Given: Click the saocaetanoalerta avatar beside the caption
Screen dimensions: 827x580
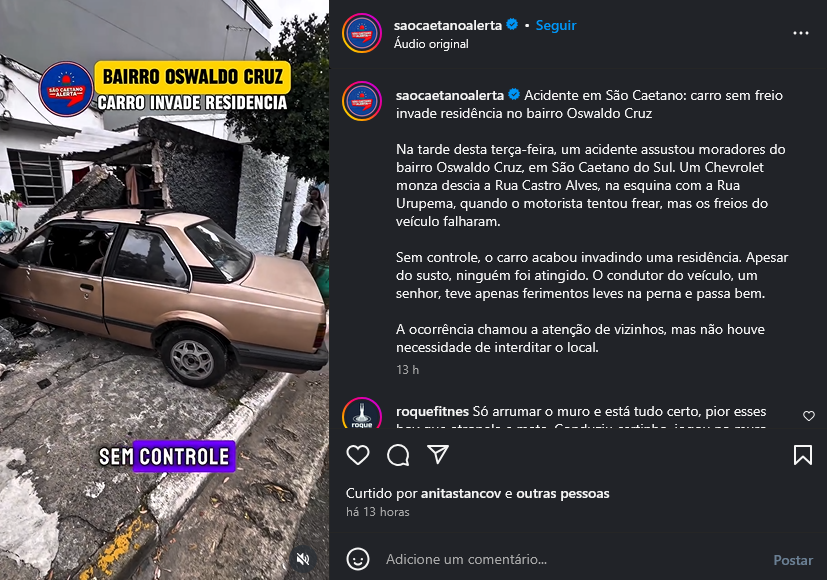Looking at the screenshot, I should 362,101.
